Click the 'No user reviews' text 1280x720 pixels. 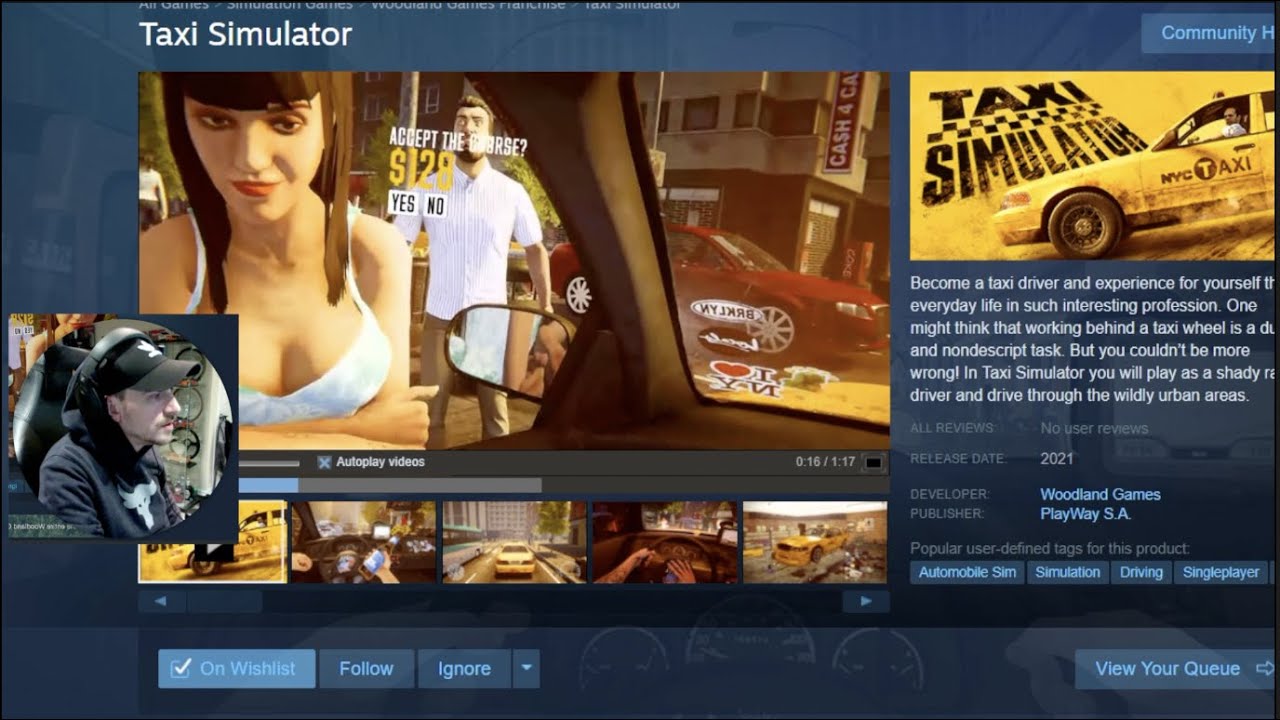click(x=1094, y=428)
